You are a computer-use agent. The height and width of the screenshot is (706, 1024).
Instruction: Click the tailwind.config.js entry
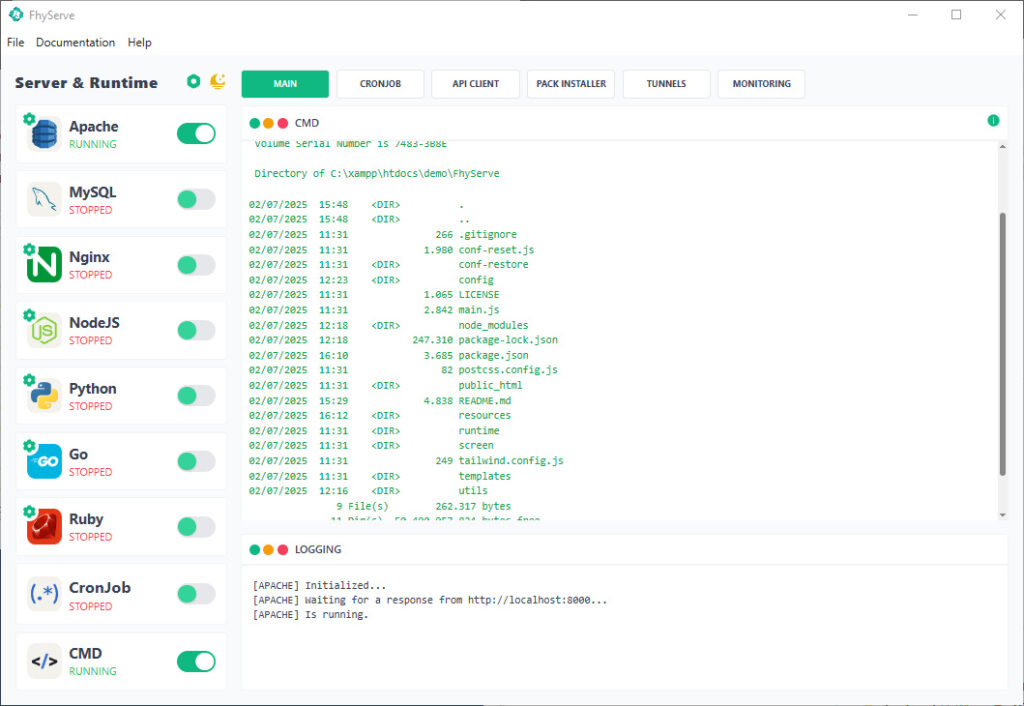(x=511, y=461)
